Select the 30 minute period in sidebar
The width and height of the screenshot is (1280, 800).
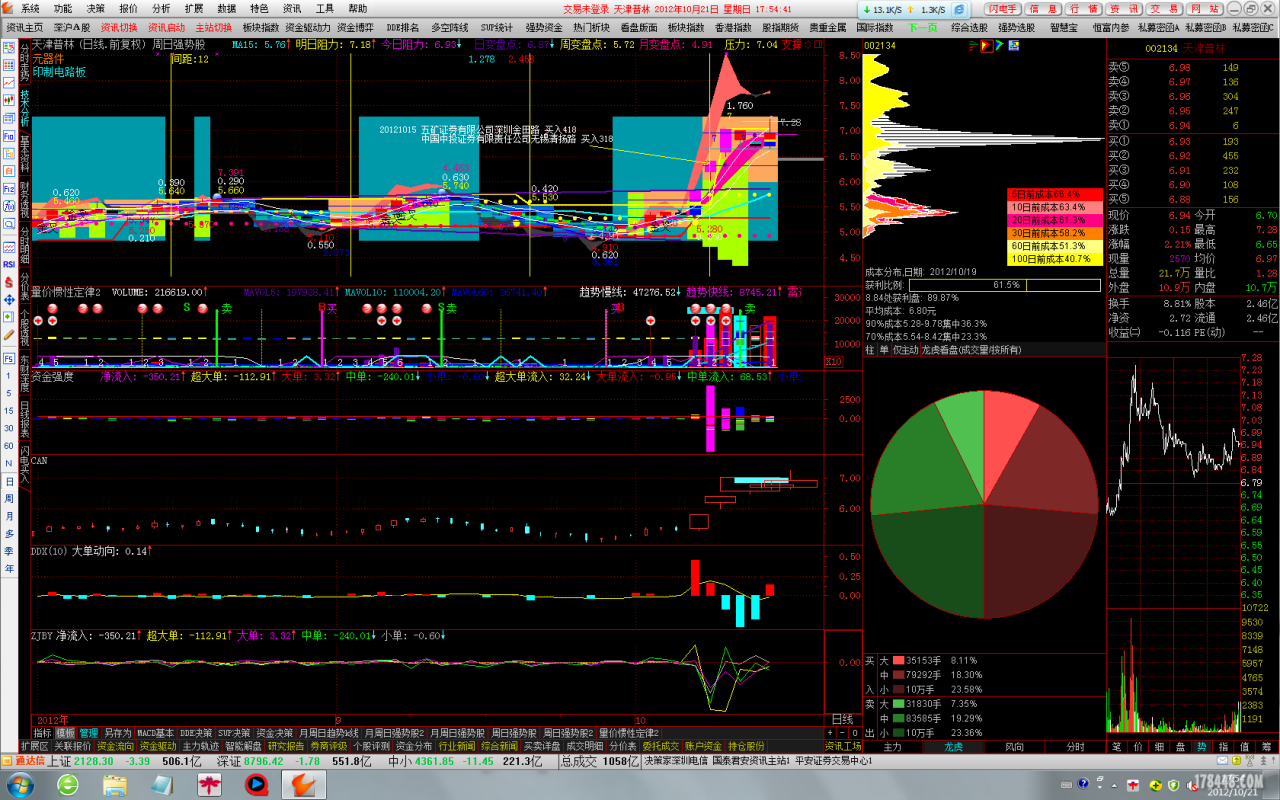(x=9, y=429)
